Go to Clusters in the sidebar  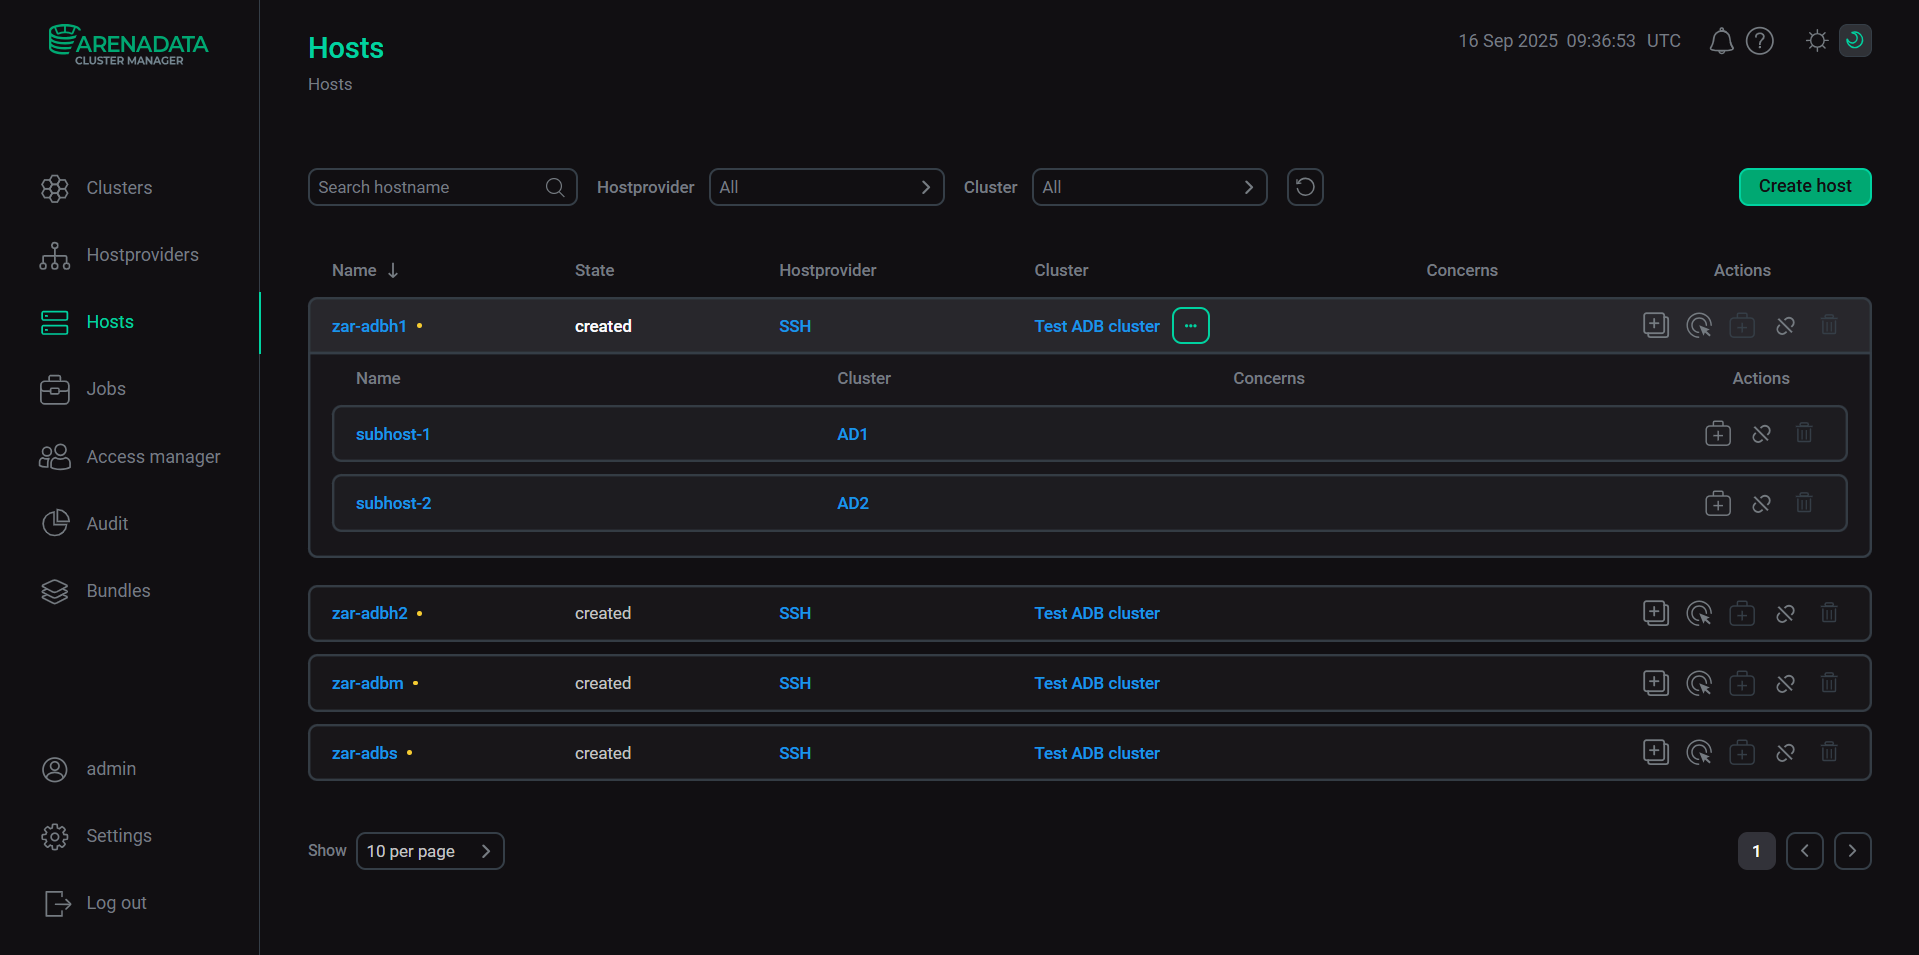pyautogui.click(x=119, y=188)
